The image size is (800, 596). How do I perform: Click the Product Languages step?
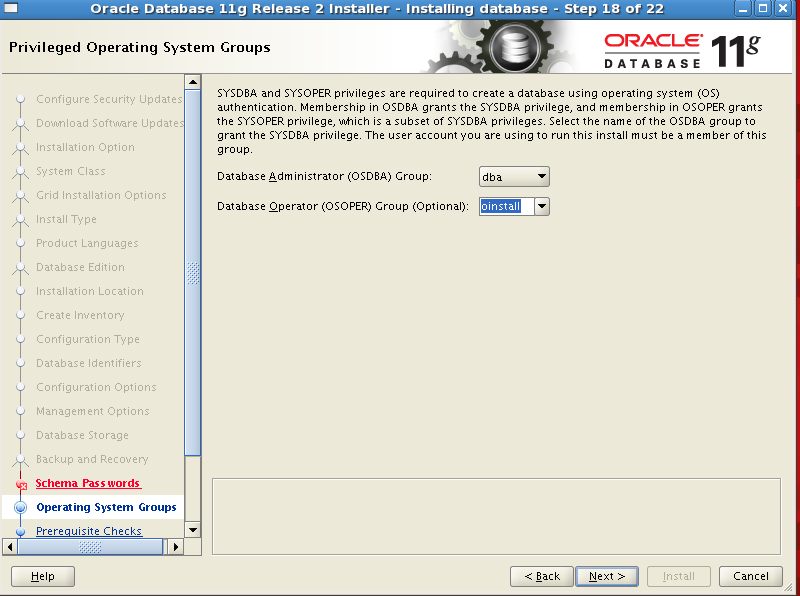click(x=87, y=243)
